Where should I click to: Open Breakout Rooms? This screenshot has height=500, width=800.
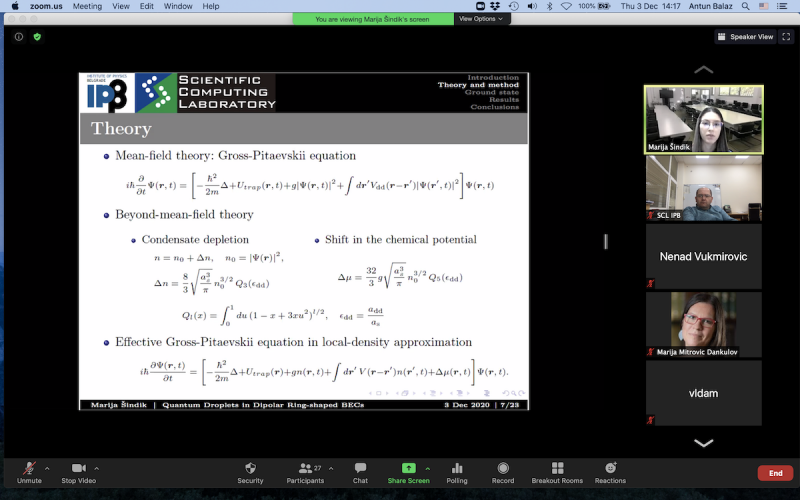[x=555, y=468]
